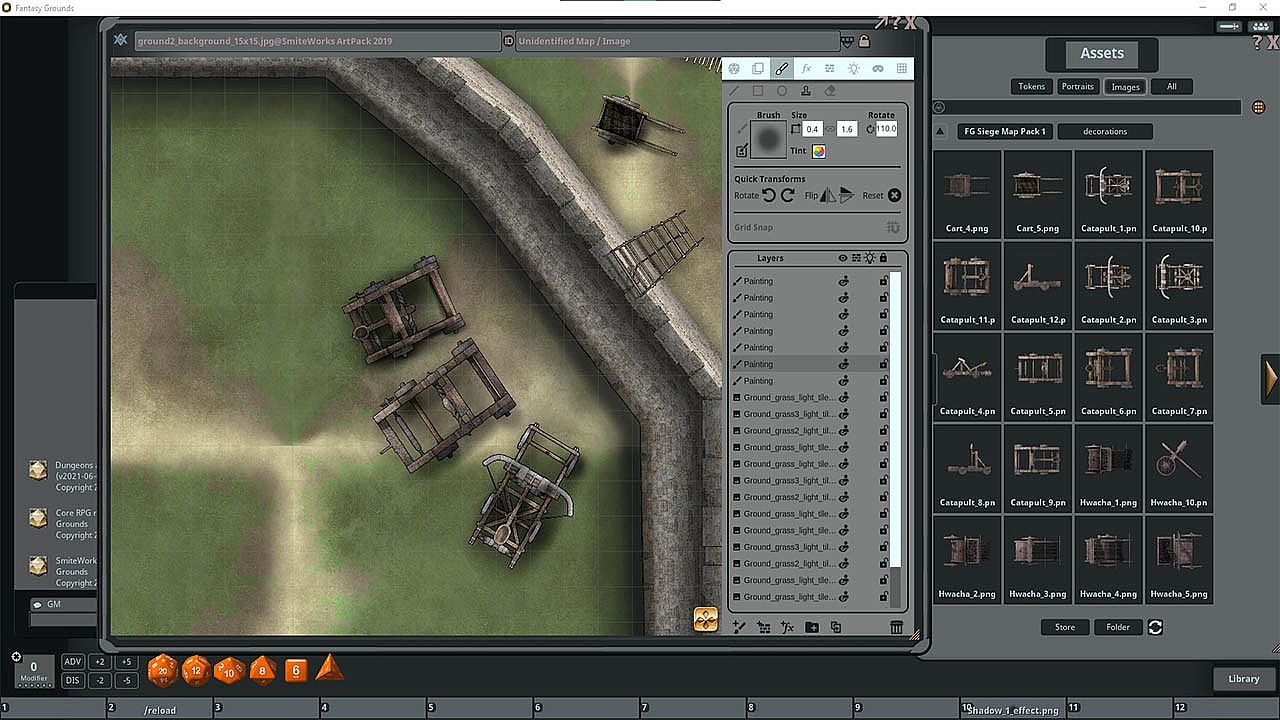Toggle the link between brush size values
Screen dimensions: 1280x720
pos(830,129)
